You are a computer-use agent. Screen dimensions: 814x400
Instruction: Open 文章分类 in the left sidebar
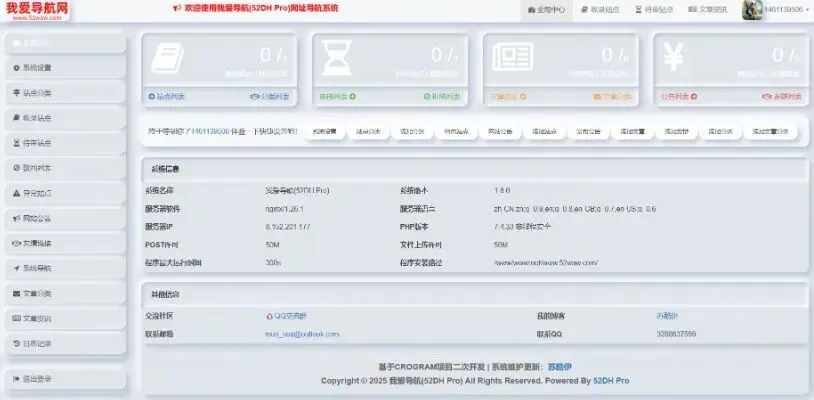coord(65,294)
